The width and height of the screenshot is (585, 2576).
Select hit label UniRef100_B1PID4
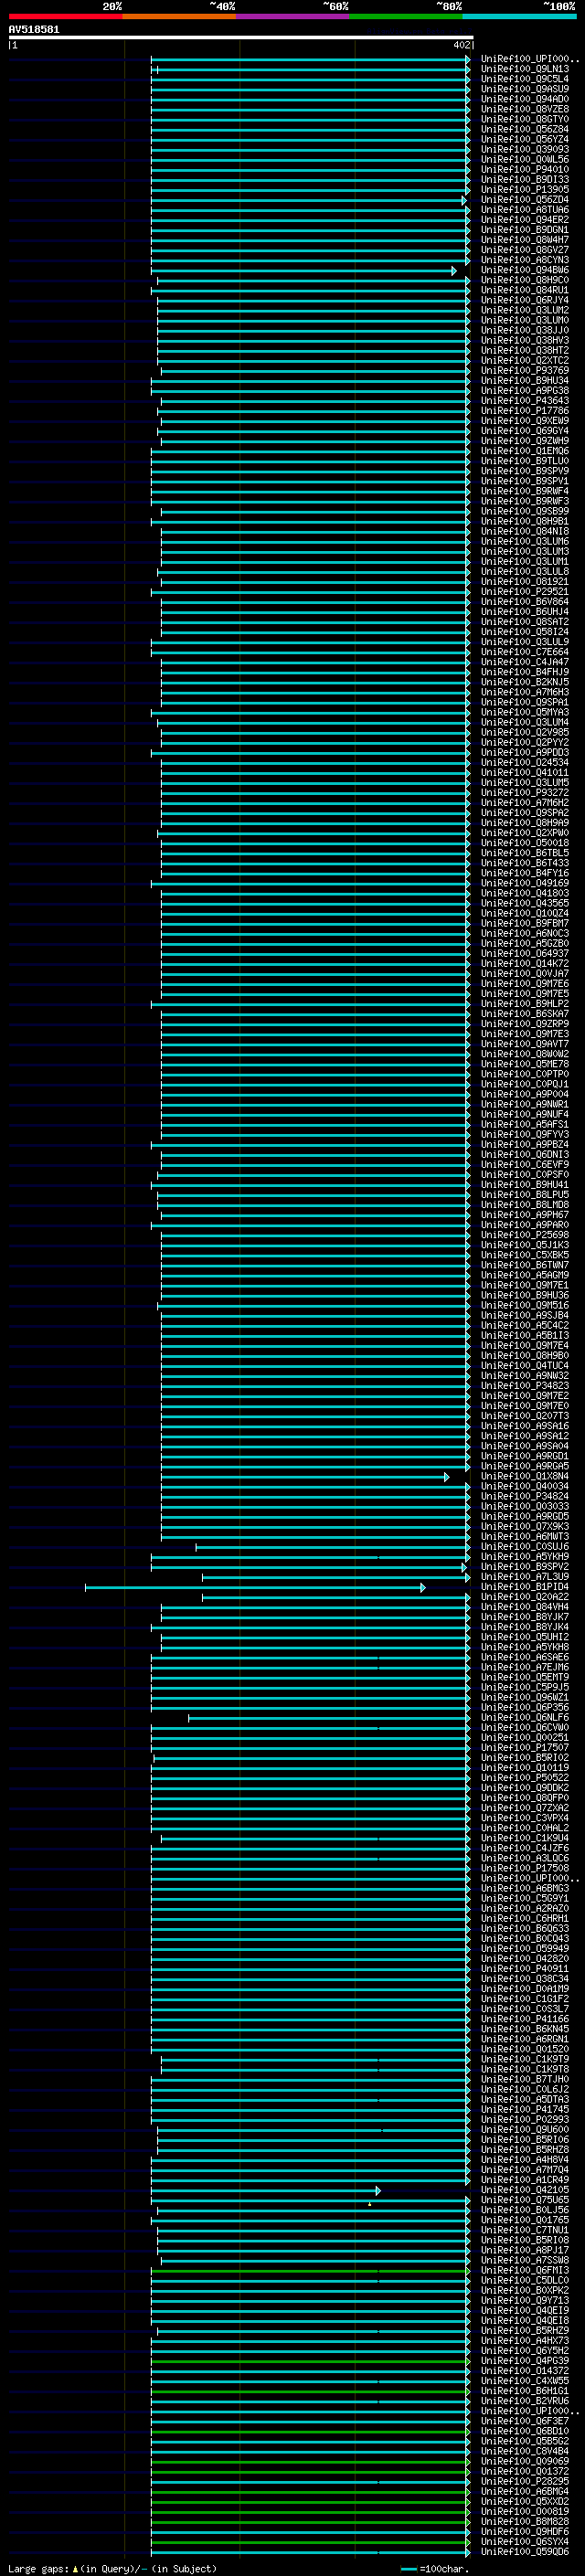(x=525, y=1587)
